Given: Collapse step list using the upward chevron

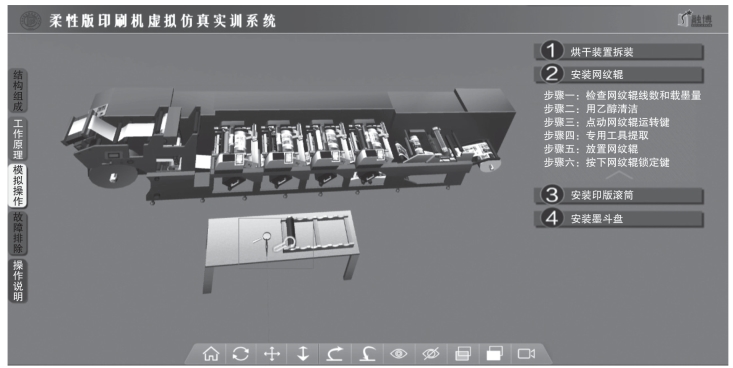Looking at the screenshot, I should 619,175.
